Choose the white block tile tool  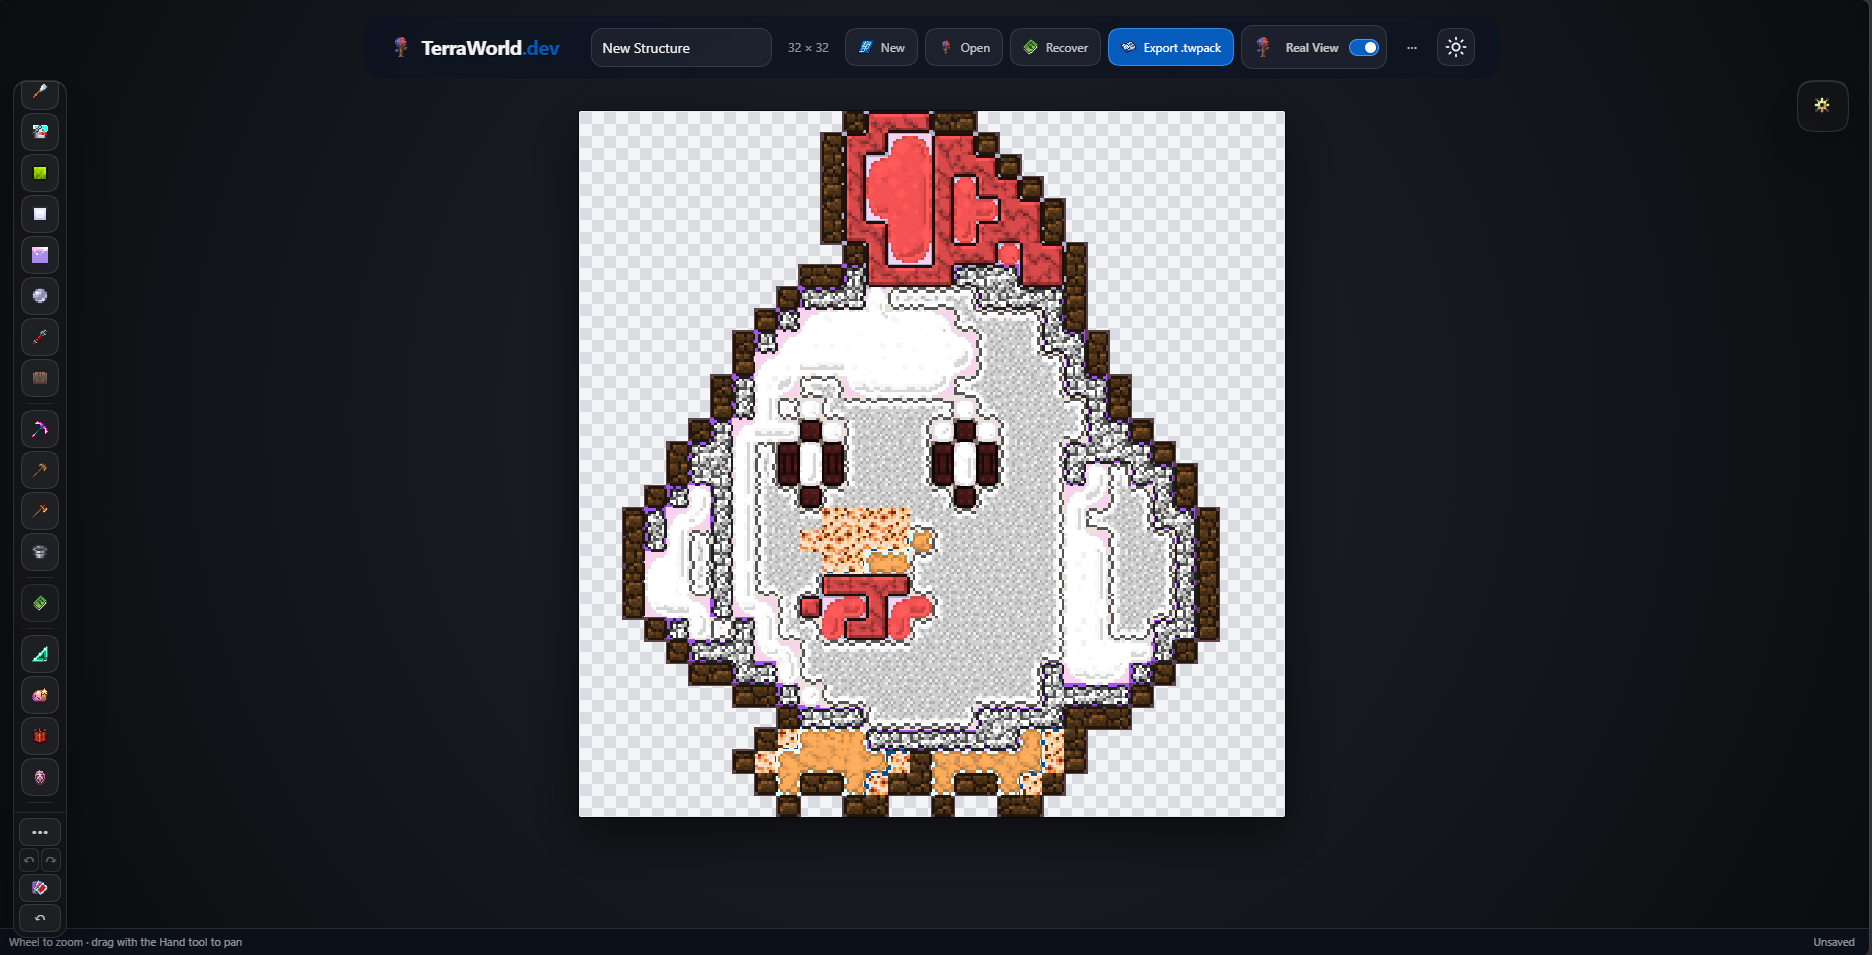40,214
